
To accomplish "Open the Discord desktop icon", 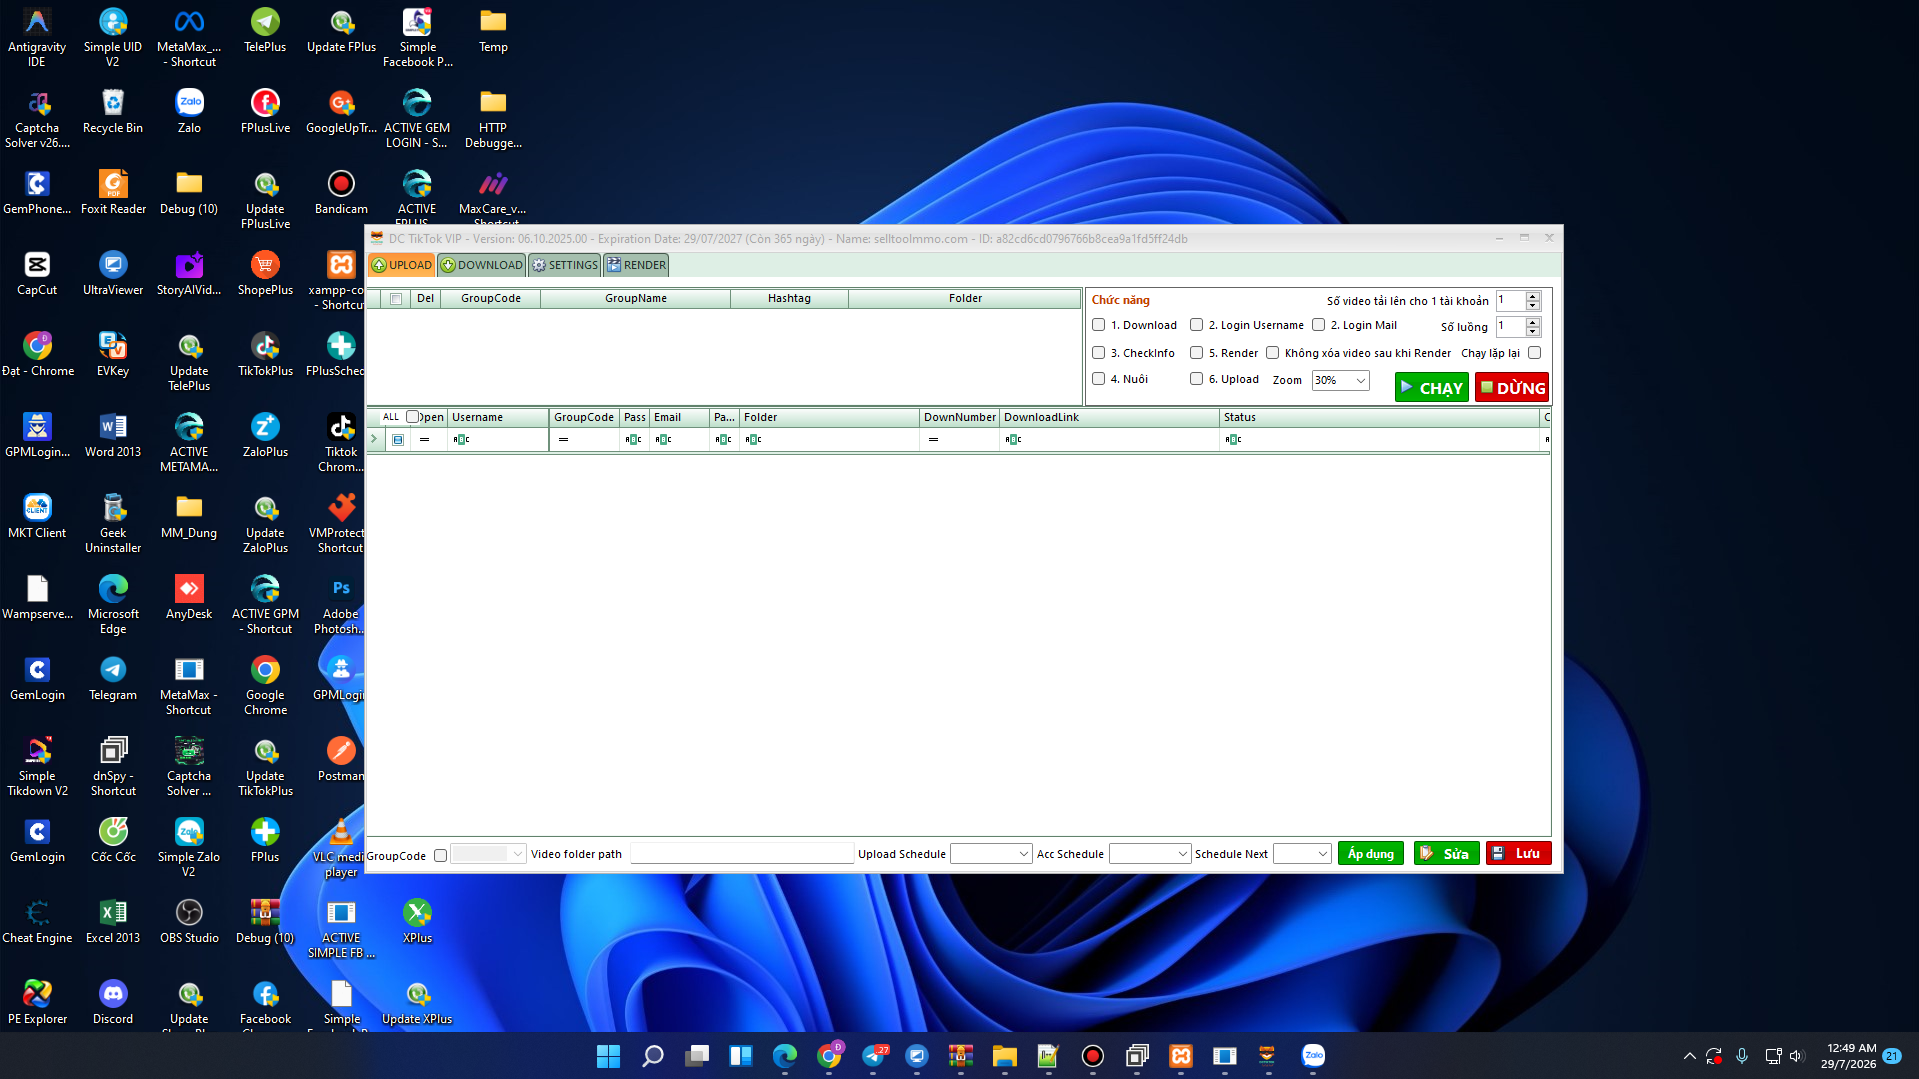I will (x=113, y=1002).
